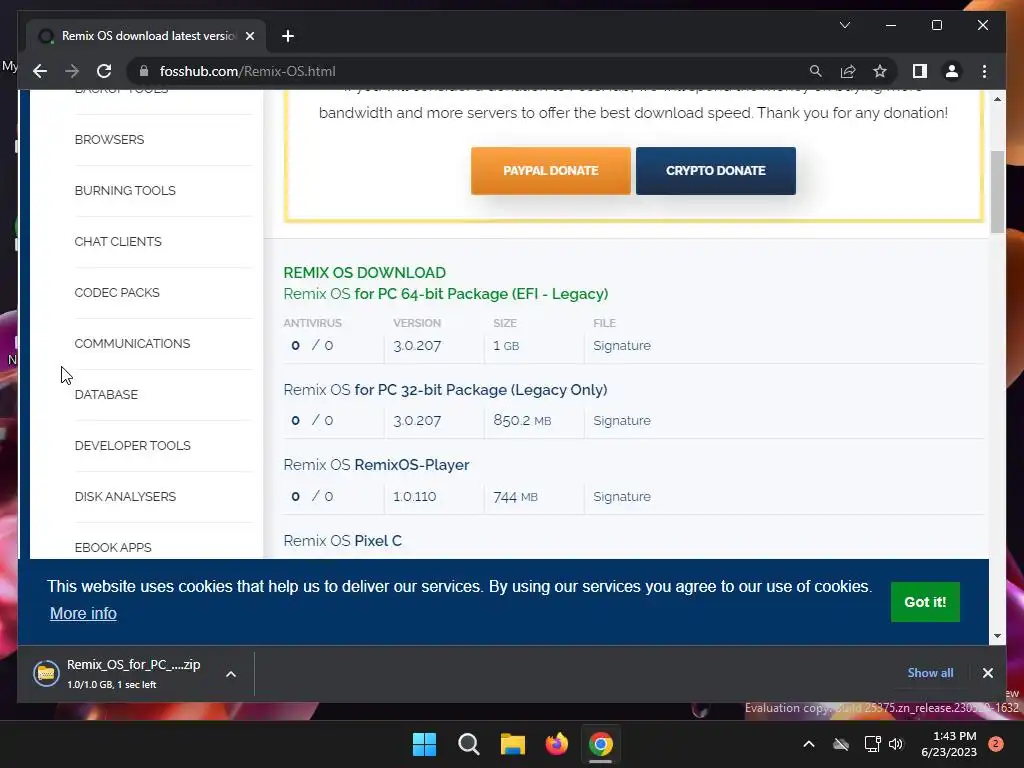Open the CHAT CLIENTS category
Screen dimensions: 1024x768
point(118,242)
